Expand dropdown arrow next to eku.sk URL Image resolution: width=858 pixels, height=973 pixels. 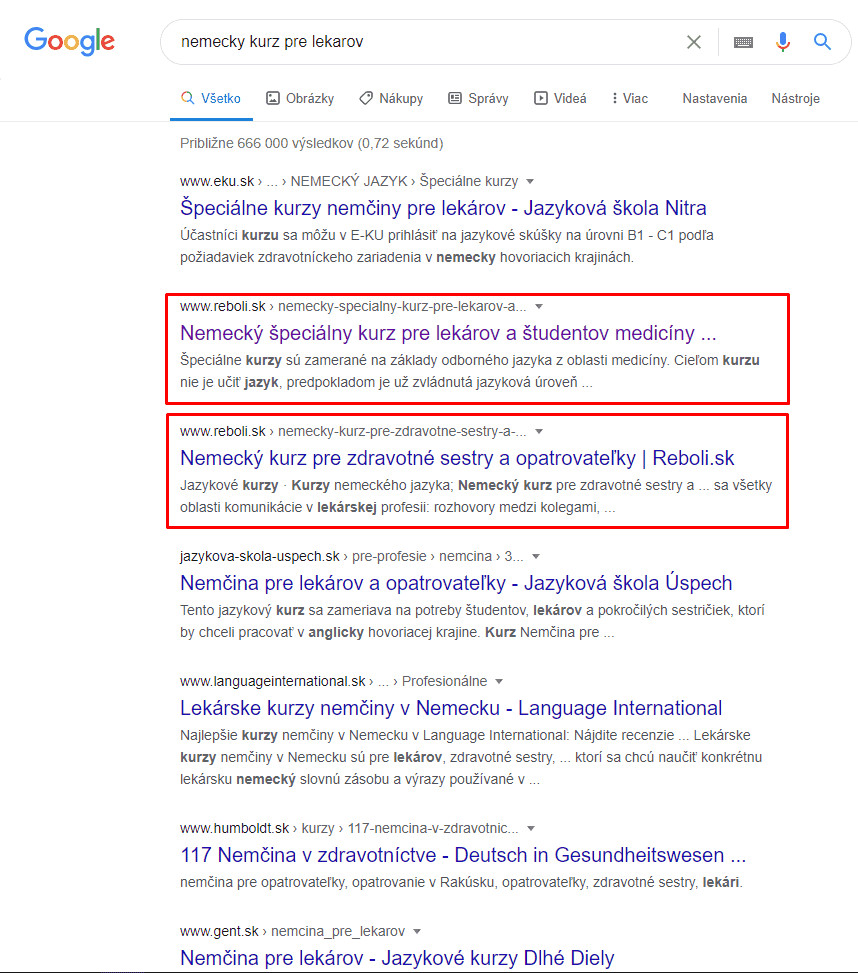click(530, 181)
